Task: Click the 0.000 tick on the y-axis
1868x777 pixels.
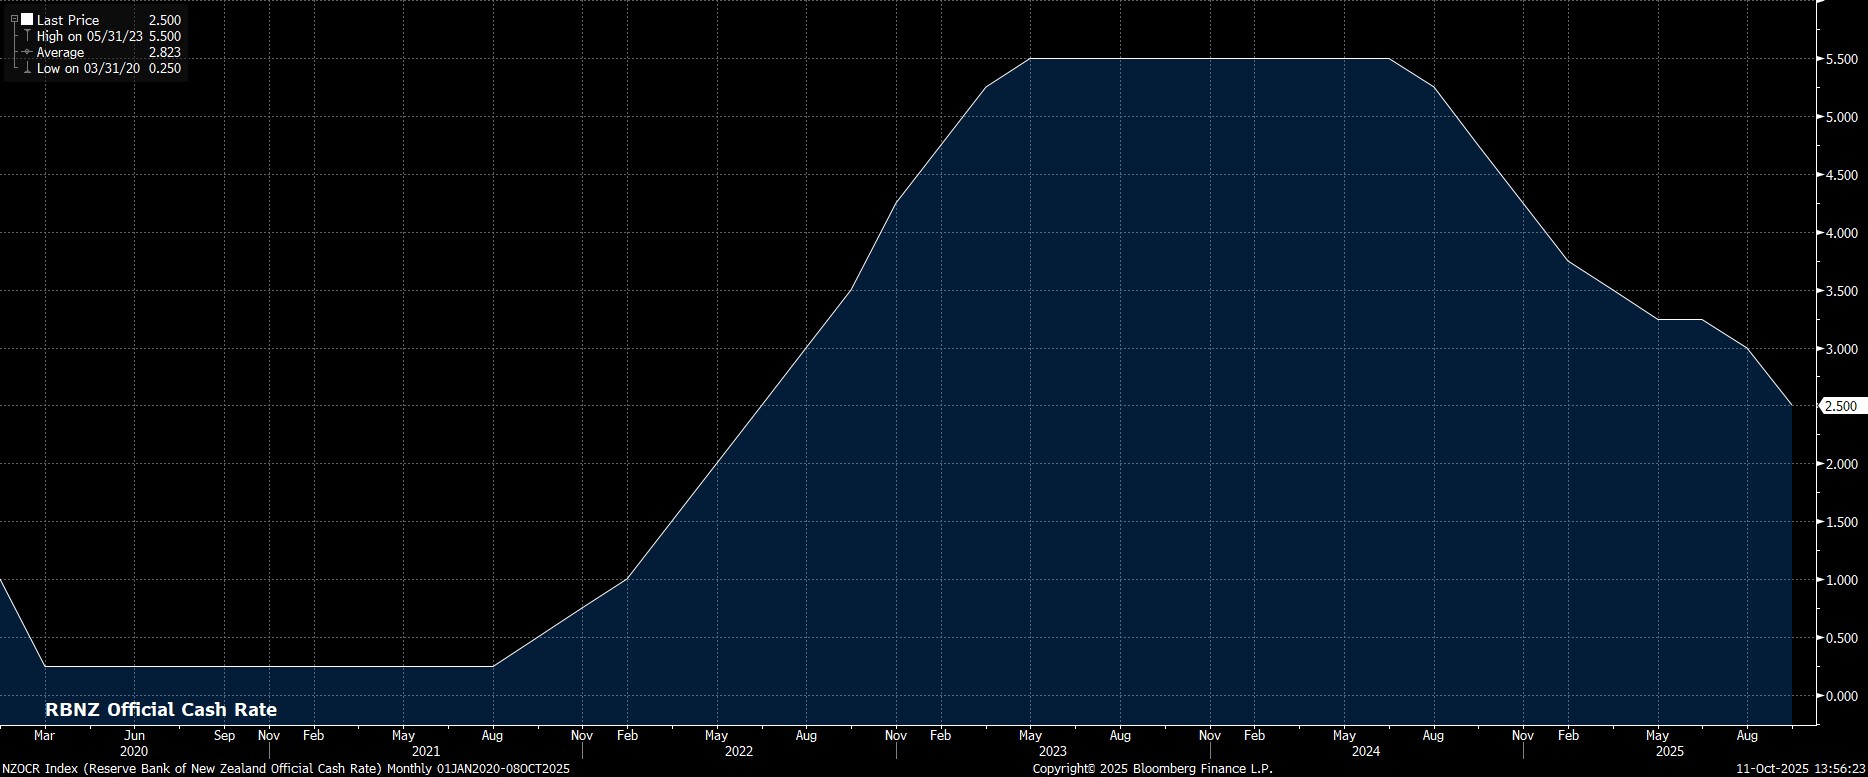Action: tap(1841, 696)
